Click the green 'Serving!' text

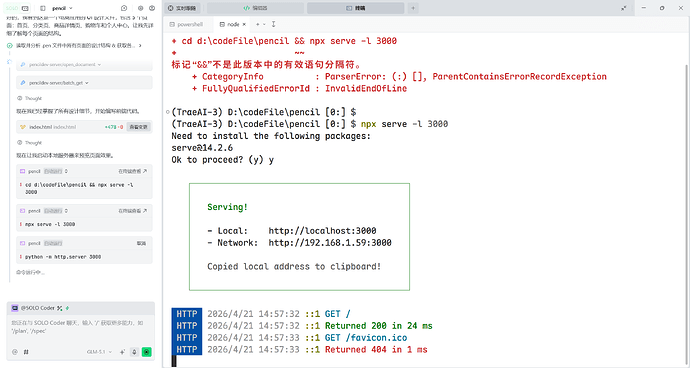228,207
